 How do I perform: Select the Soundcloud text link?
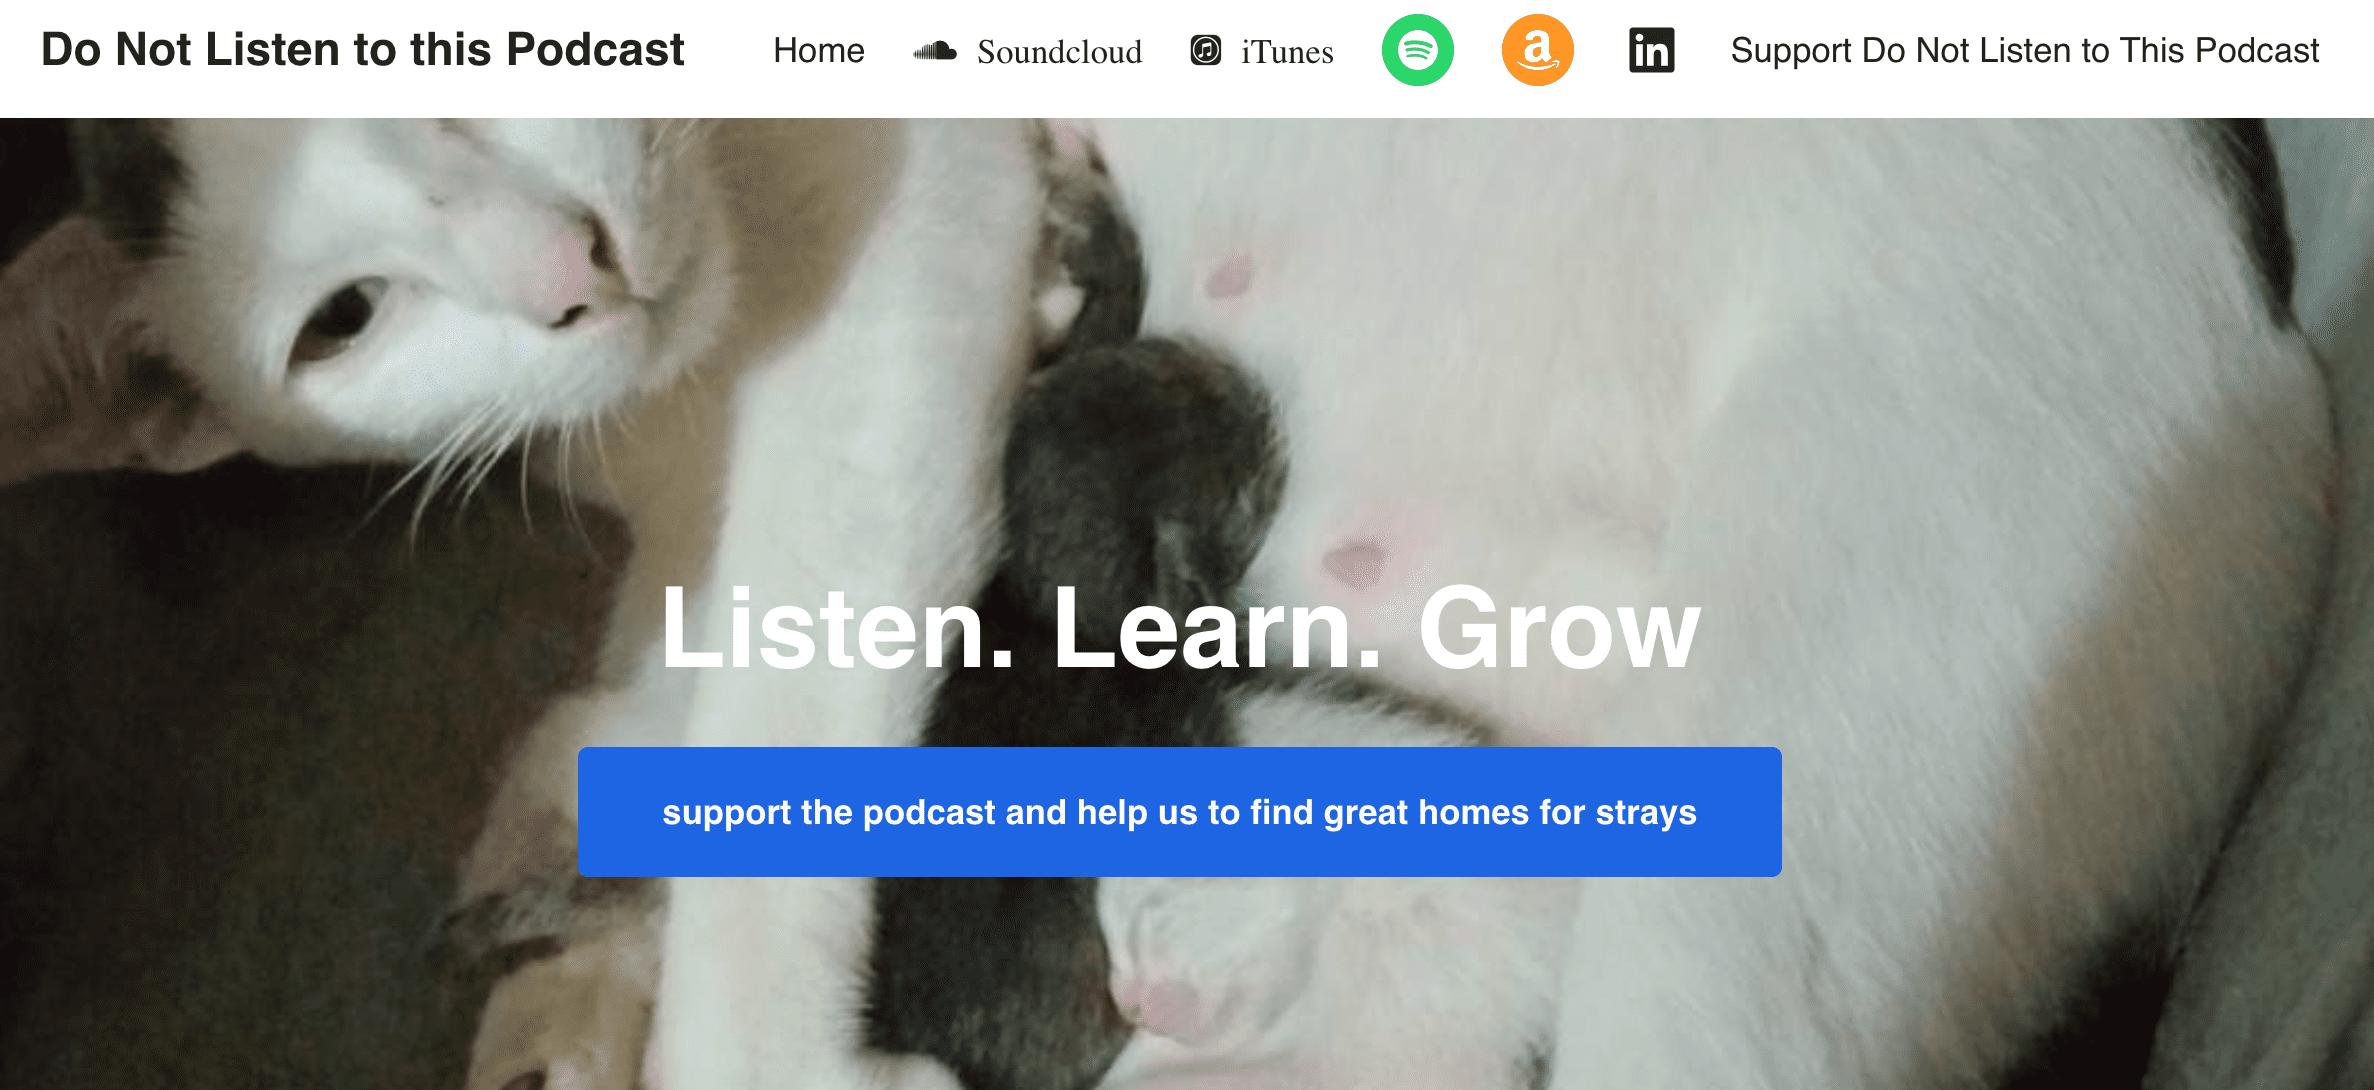[1059, 51]
